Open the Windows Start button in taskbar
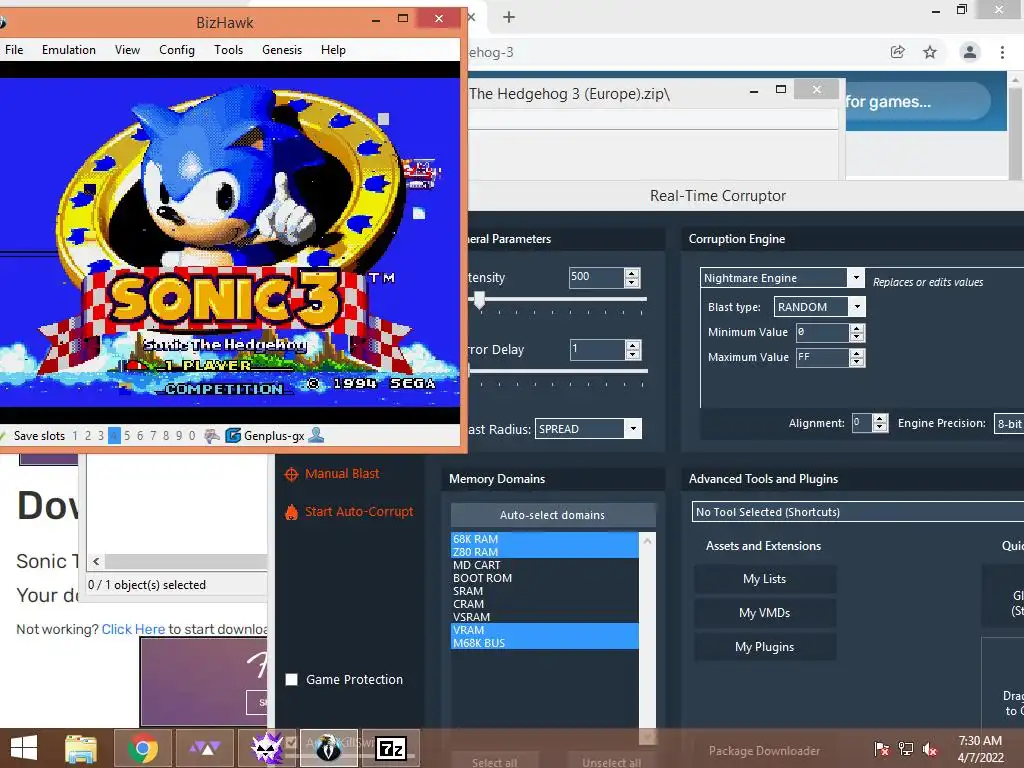The height and width of the screenshot is (768, 1024). pyautogui.click(x=24, y=748)
